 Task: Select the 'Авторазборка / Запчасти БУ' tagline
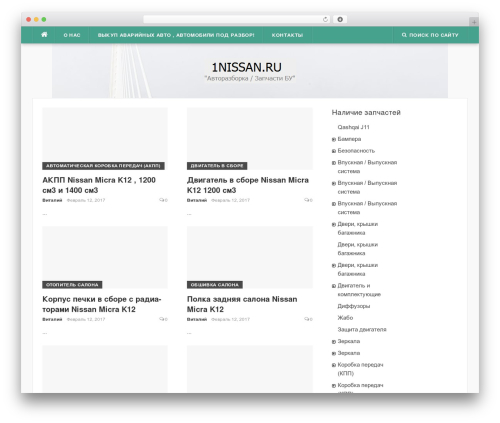pyautogui.click(x=250, y=78)
